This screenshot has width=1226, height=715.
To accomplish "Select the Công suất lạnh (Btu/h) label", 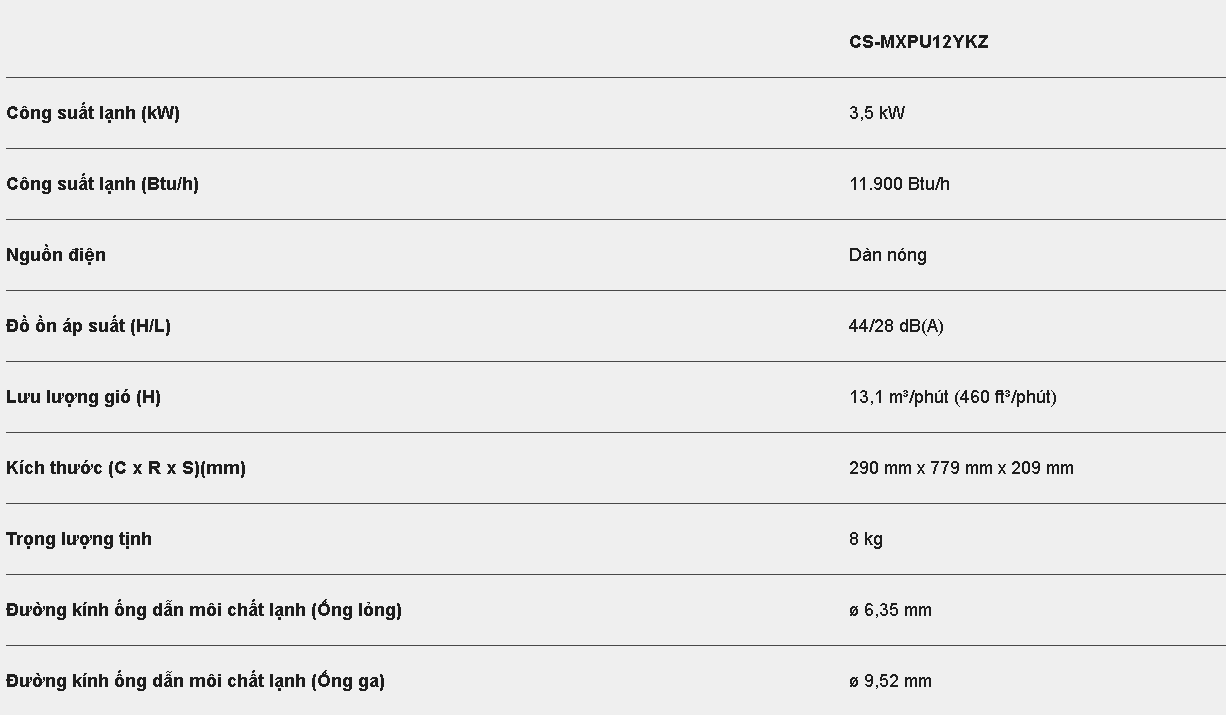I will click(x=102, y=184).
